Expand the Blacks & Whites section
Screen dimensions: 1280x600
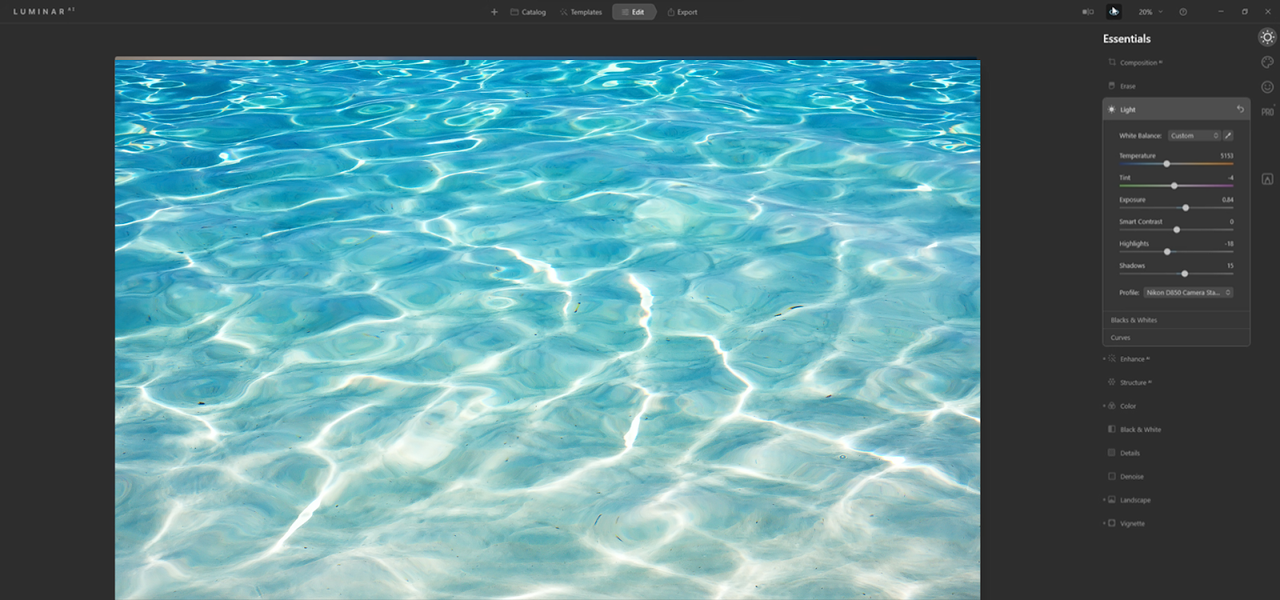pos(1133,320)
